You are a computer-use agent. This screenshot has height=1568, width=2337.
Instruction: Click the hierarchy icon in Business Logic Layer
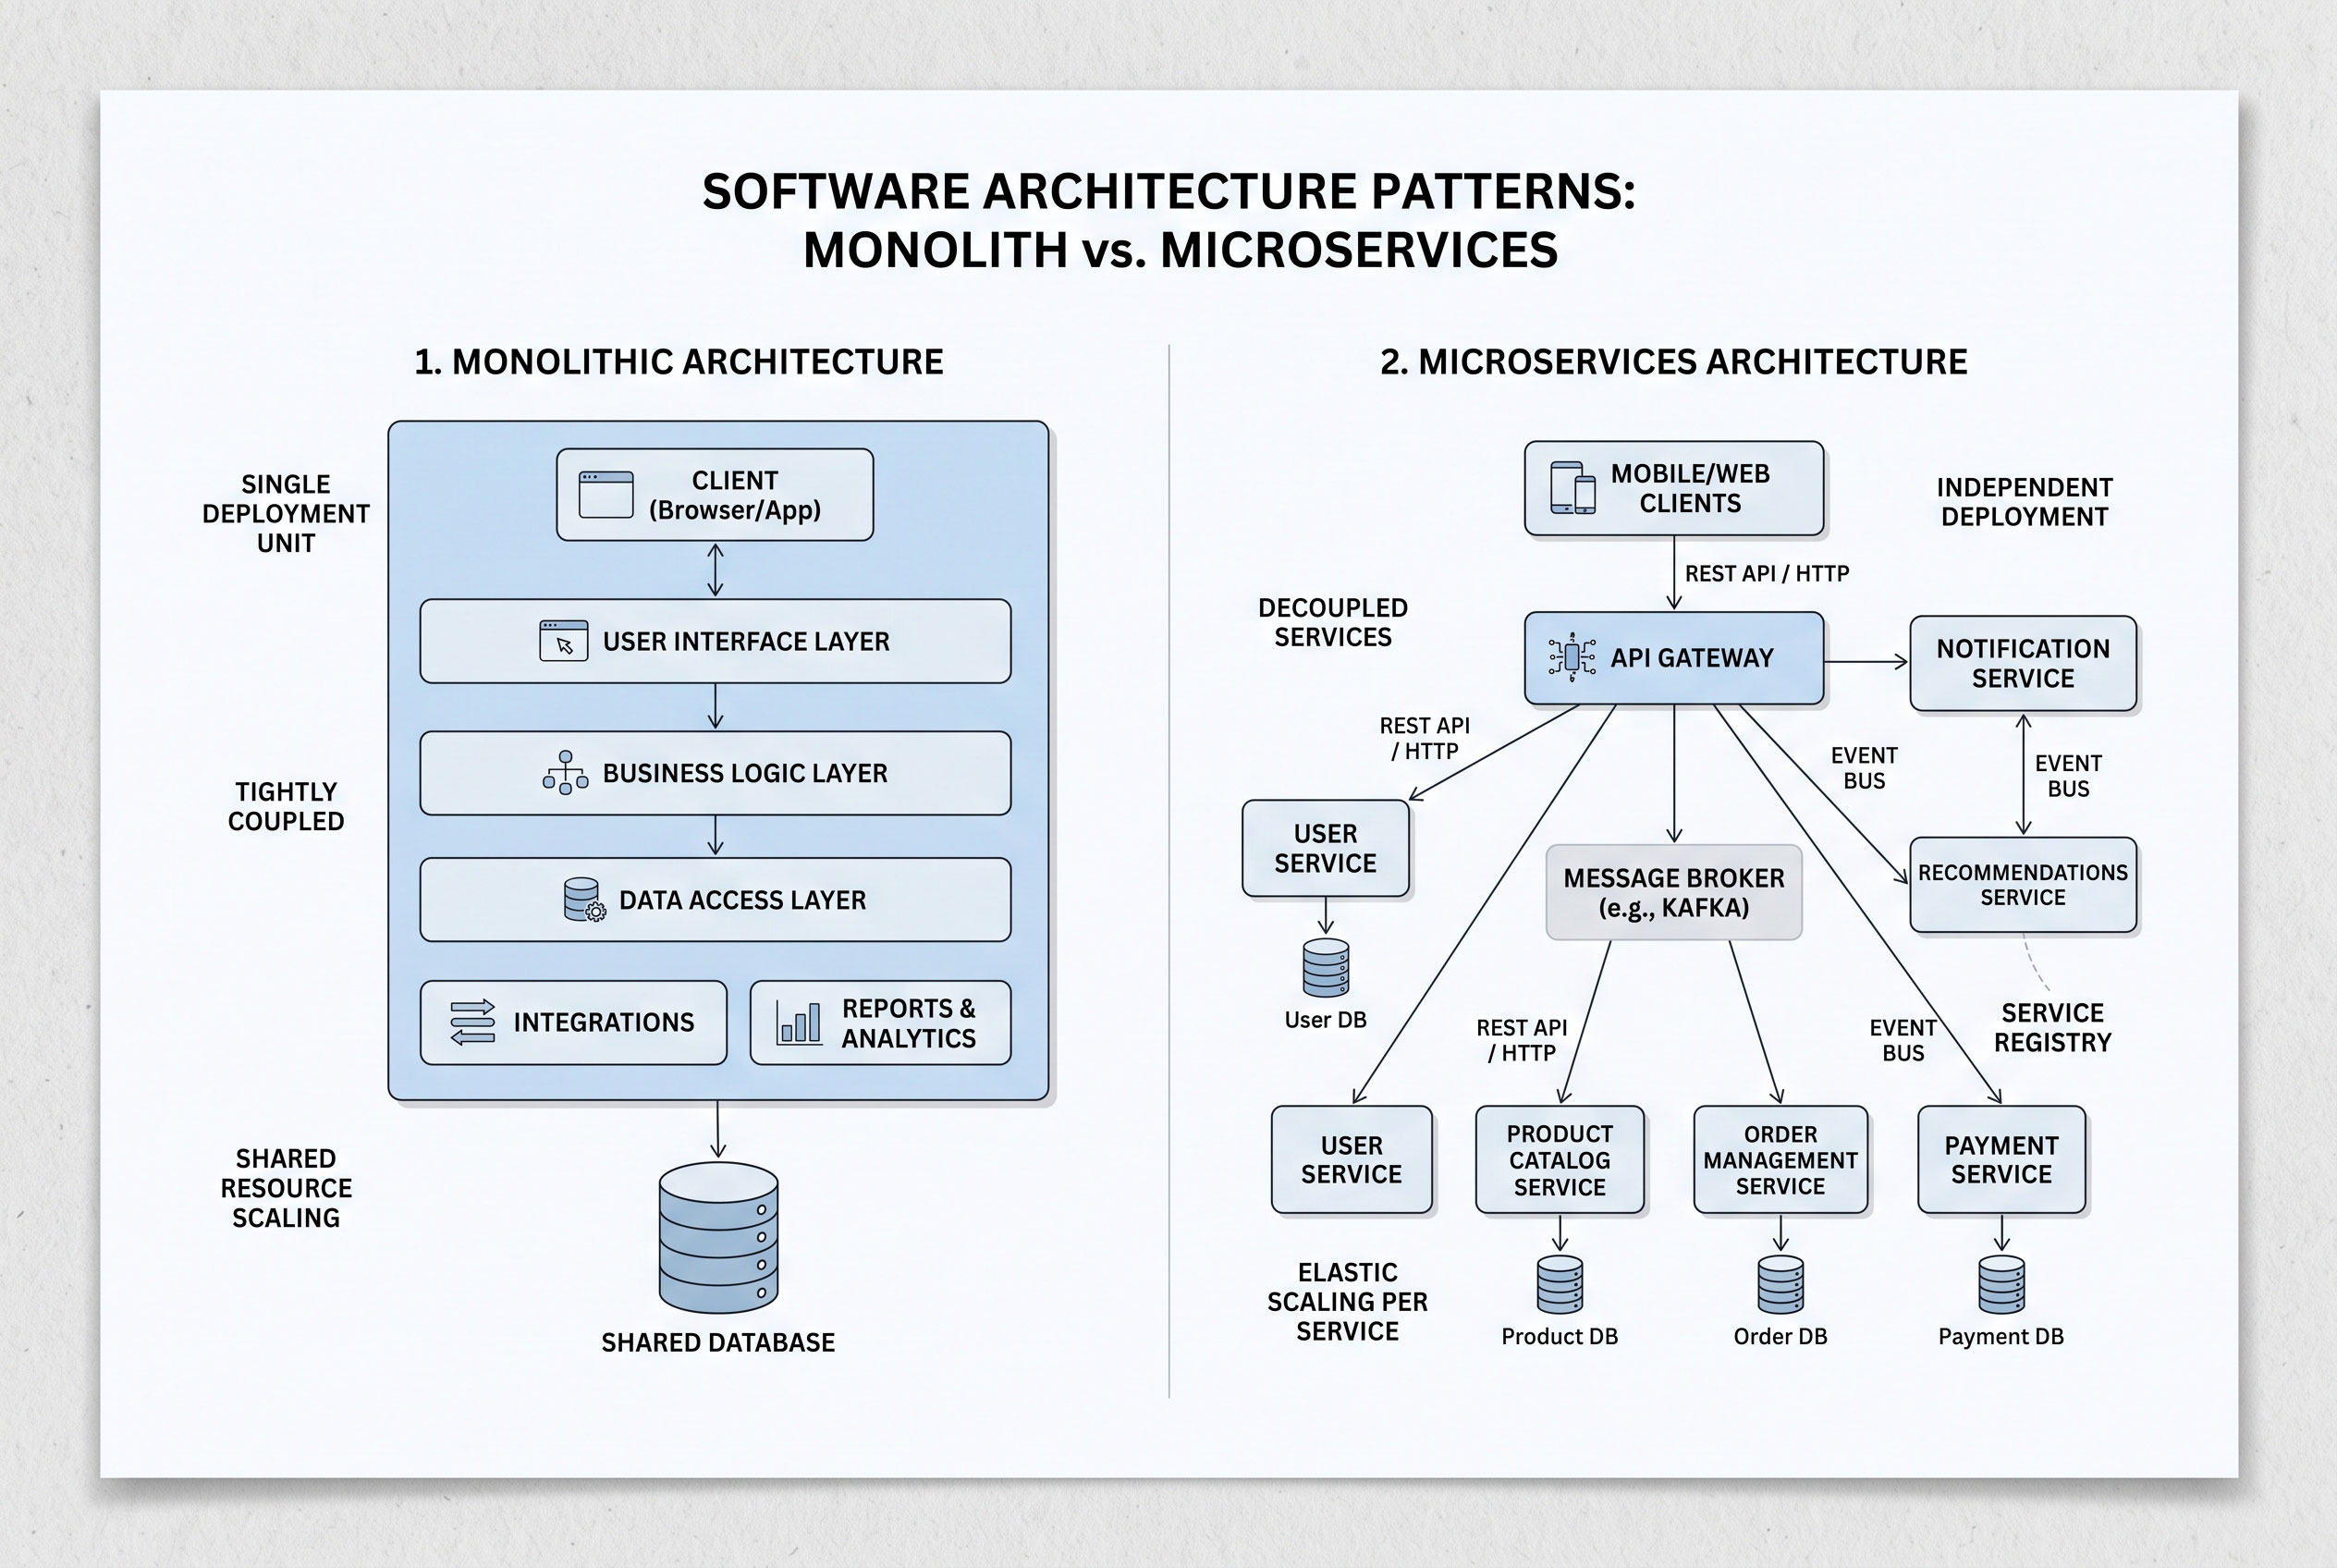tap(565, 773)
